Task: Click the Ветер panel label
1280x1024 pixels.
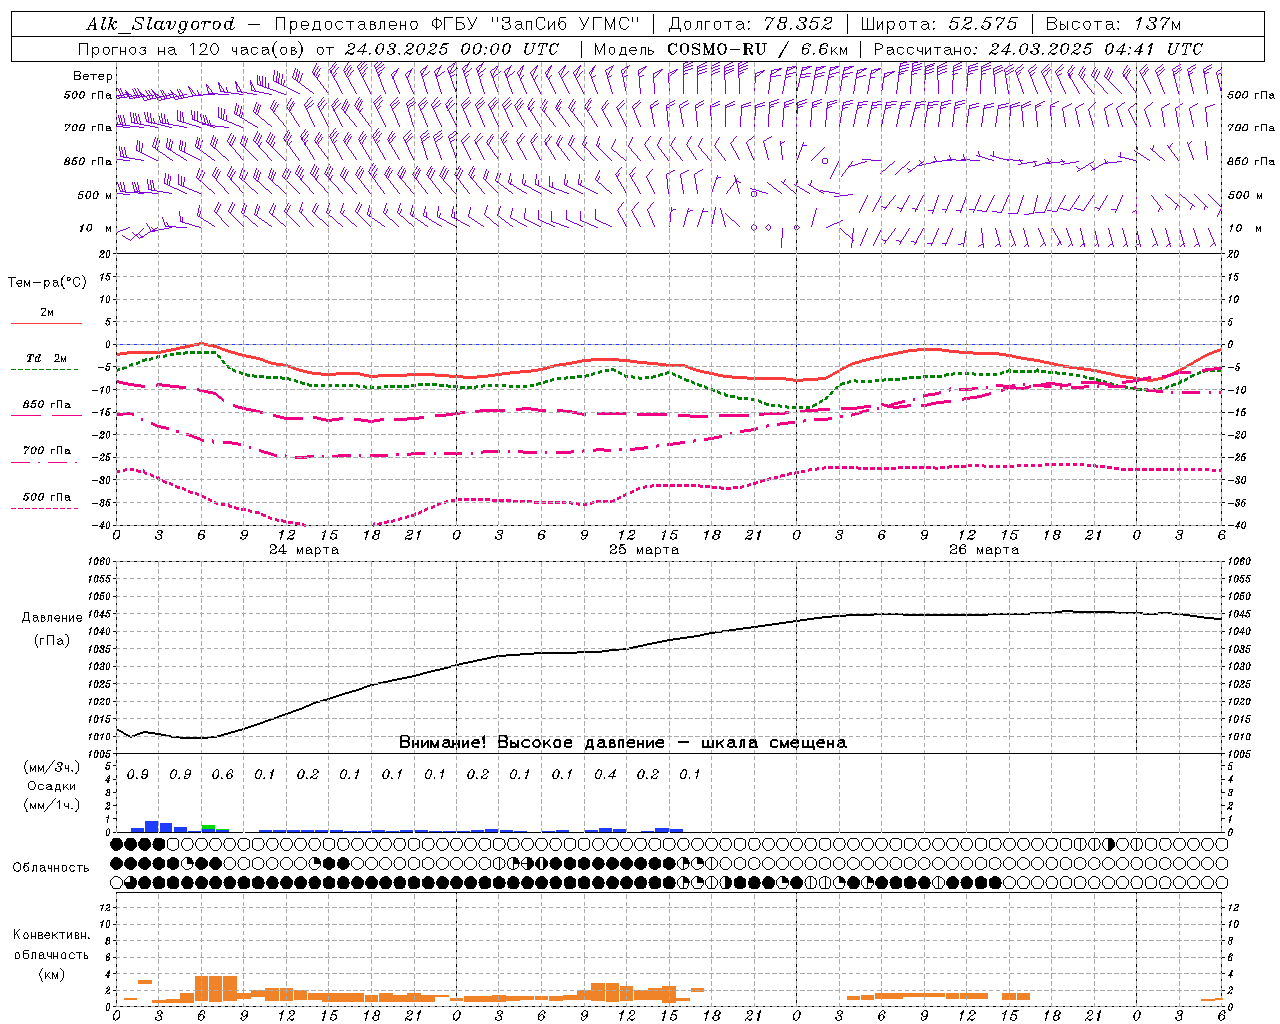Action: (93, 76)
